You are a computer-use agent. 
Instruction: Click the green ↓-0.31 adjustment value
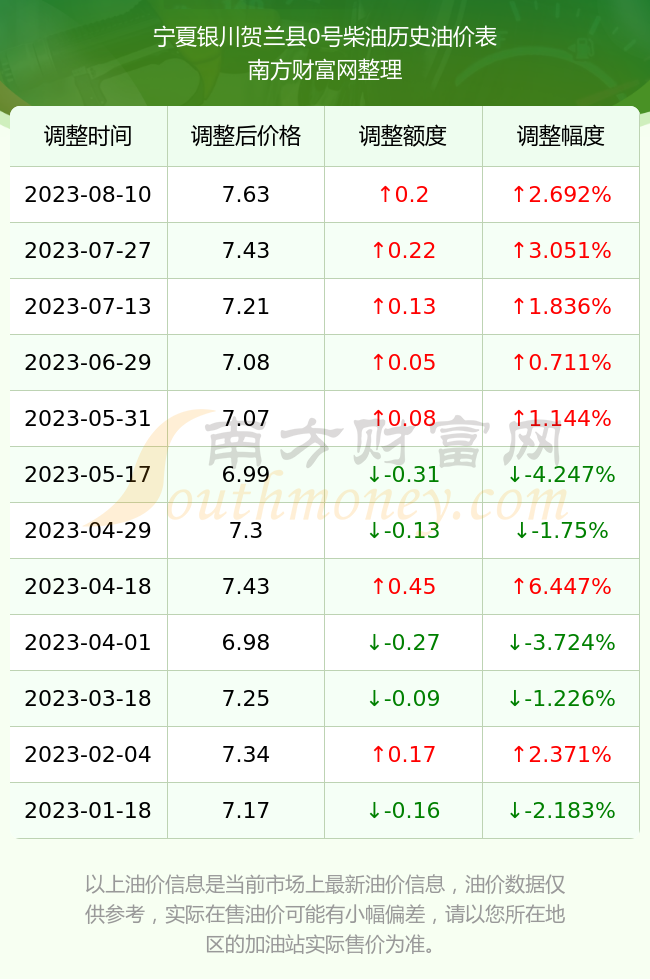pyautogui.click(x=403, y=474)
